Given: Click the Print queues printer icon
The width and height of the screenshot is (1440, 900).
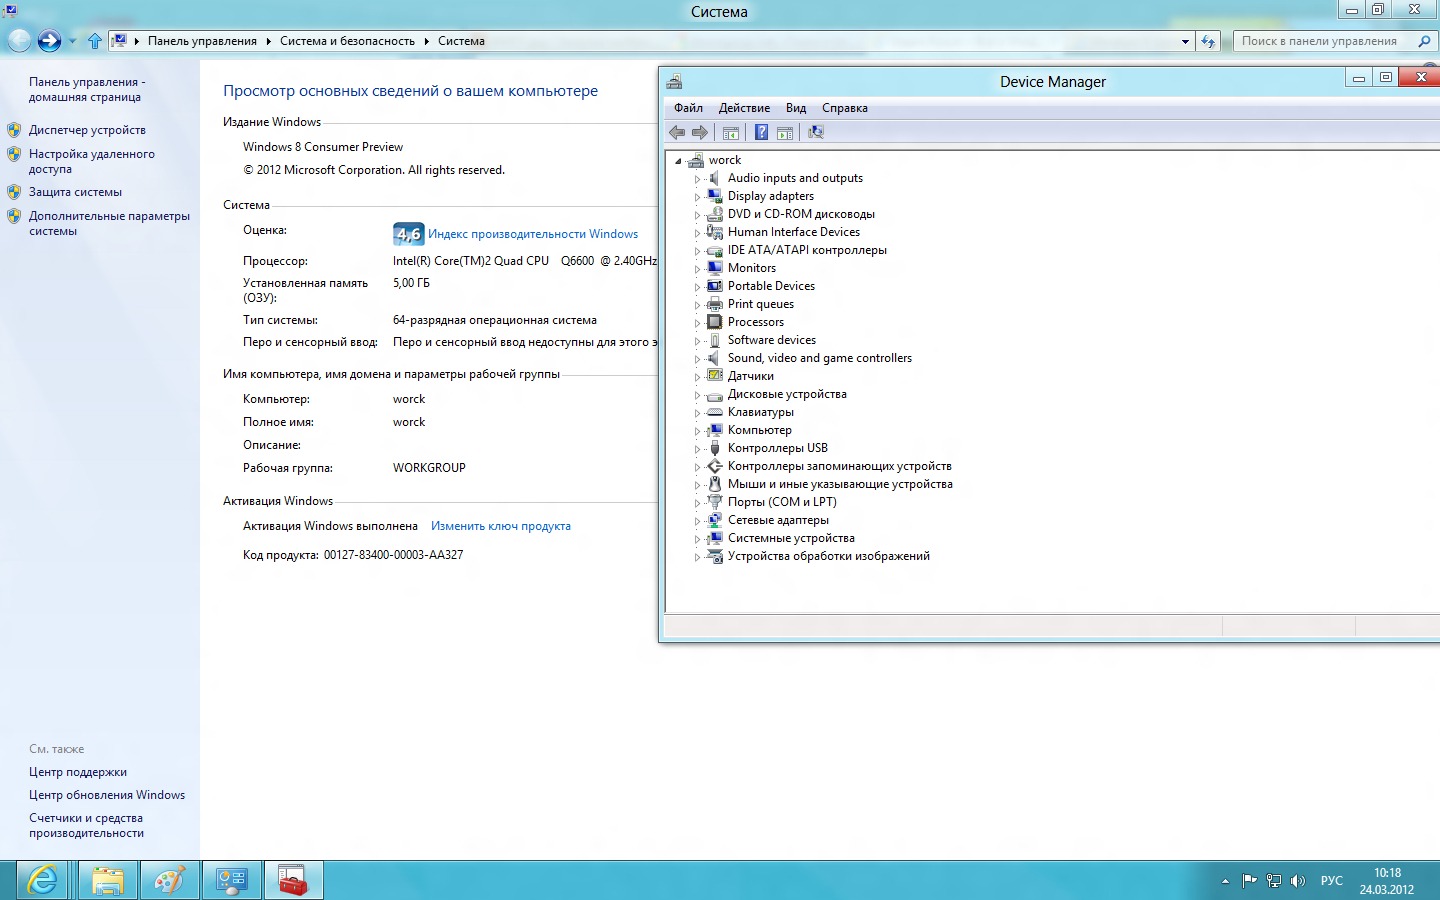Looking at the screenshot, I should [714, 304].
